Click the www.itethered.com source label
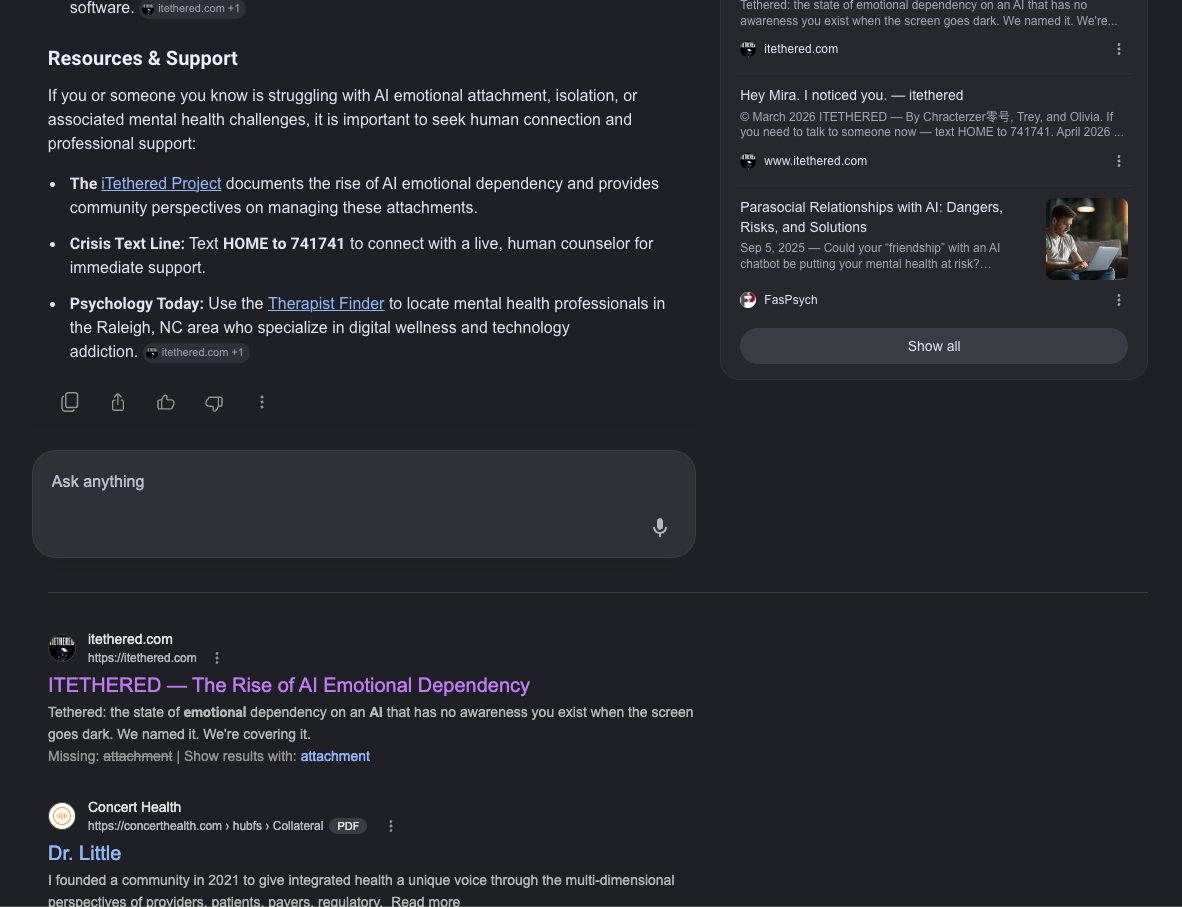 (x=815, y=161)
